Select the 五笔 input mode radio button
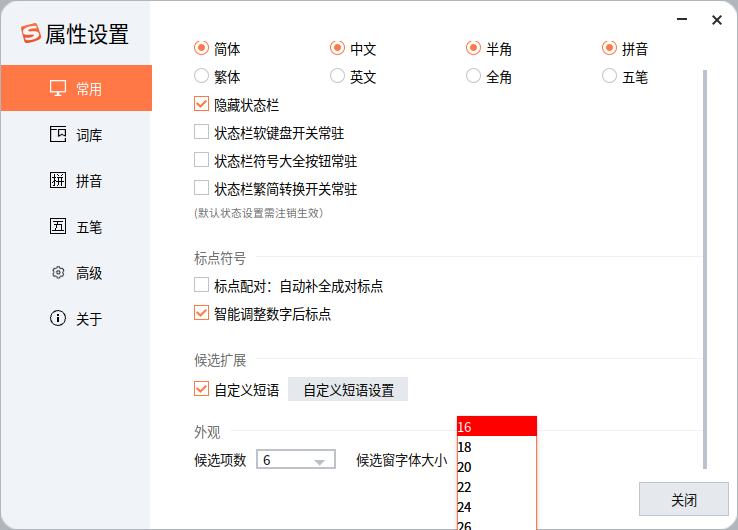738x530 pixels. click(x=609, y=76)
